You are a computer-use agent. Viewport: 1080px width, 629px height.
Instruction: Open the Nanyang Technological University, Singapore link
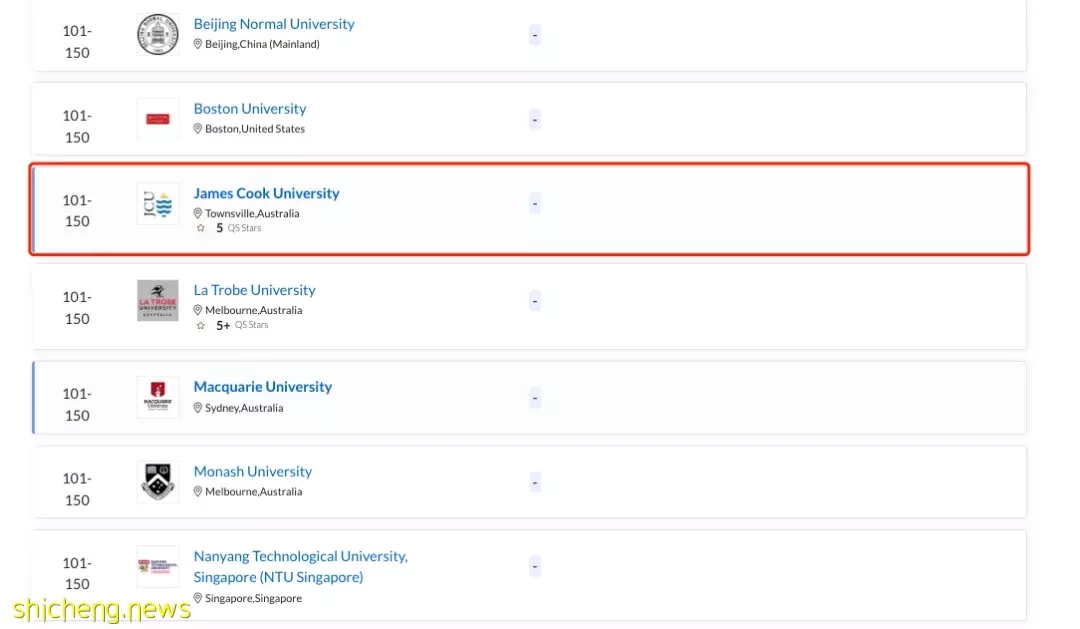(x=301, y=566)
